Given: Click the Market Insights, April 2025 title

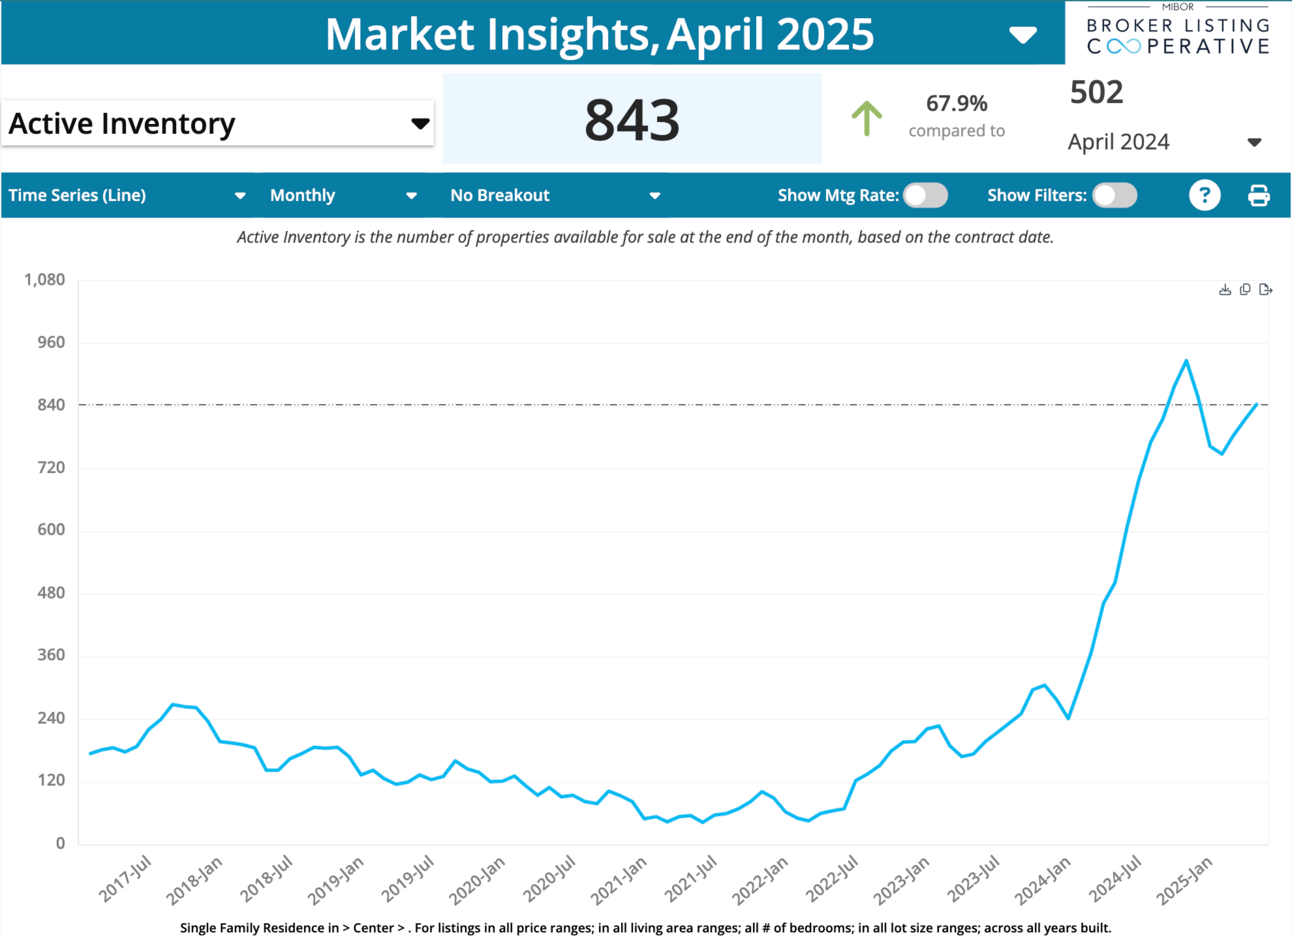Looking at the screenshot, I should [600, 34].
